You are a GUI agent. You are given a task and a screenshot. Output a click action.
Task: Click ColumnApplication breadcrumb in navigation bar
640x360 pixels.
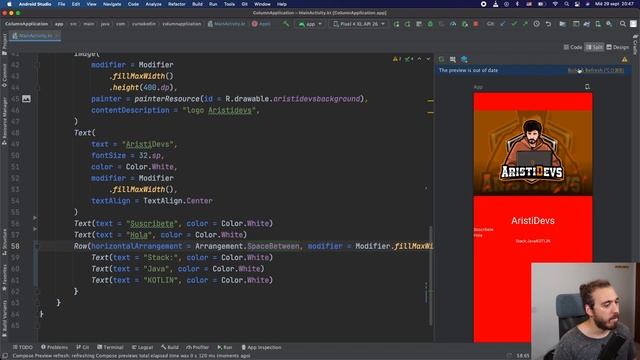[x=27, y=24]
